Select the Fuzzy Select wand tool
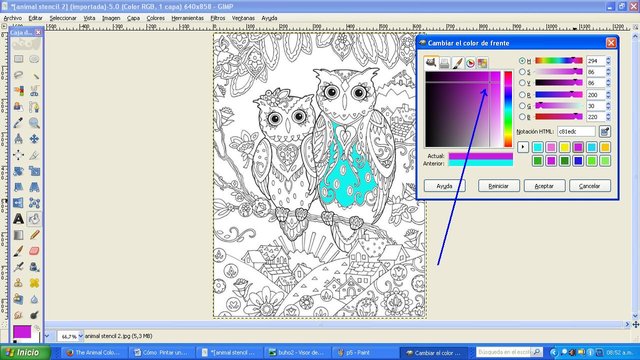 (34, 75)
